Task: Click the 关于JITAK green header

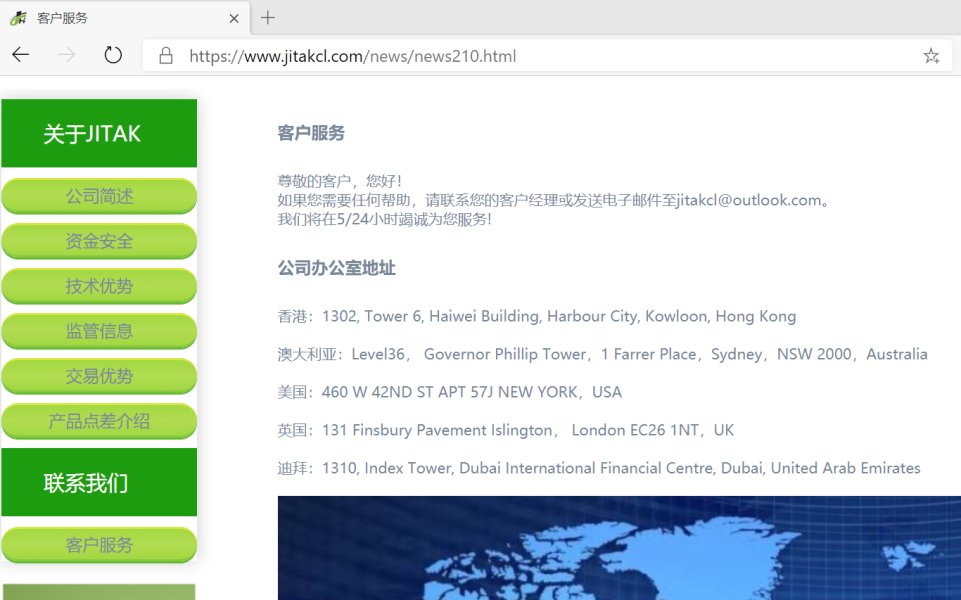Action: [x=99, y=133]
